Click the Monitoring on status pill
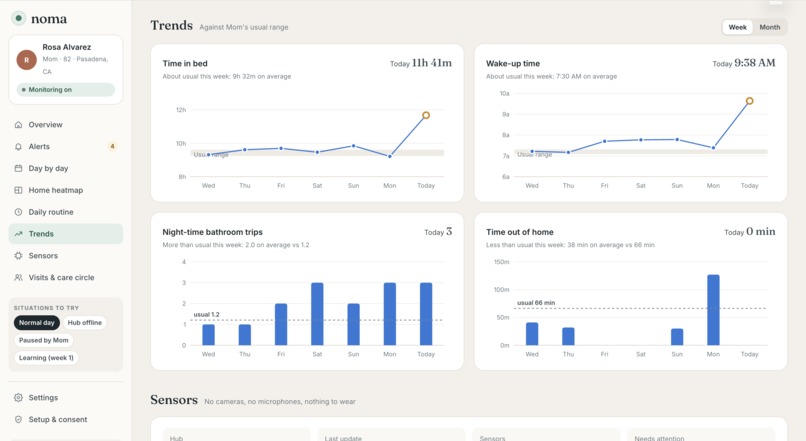 [66, 89]
